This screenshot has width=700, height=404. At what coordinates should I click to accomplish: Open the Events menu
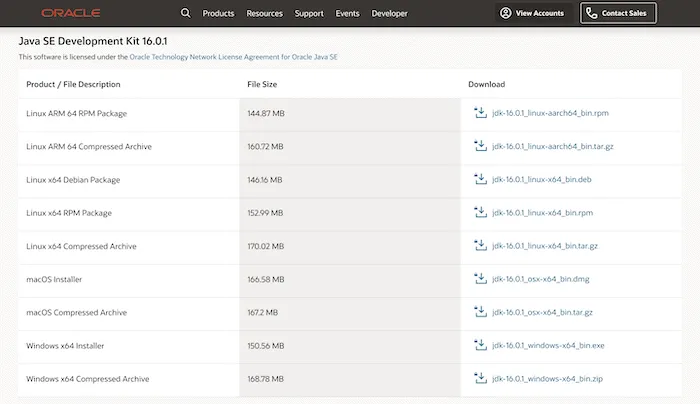click(x=347, y=13)
